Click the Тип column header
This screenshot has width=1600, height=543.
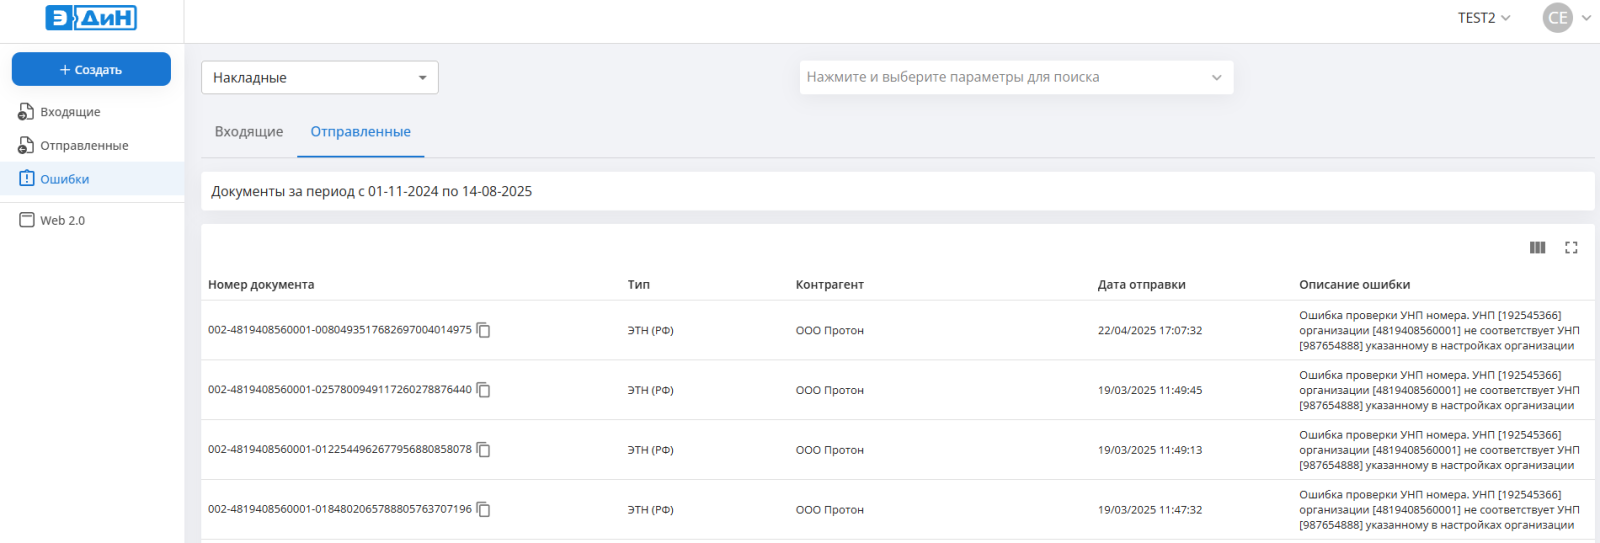[639, 285]
